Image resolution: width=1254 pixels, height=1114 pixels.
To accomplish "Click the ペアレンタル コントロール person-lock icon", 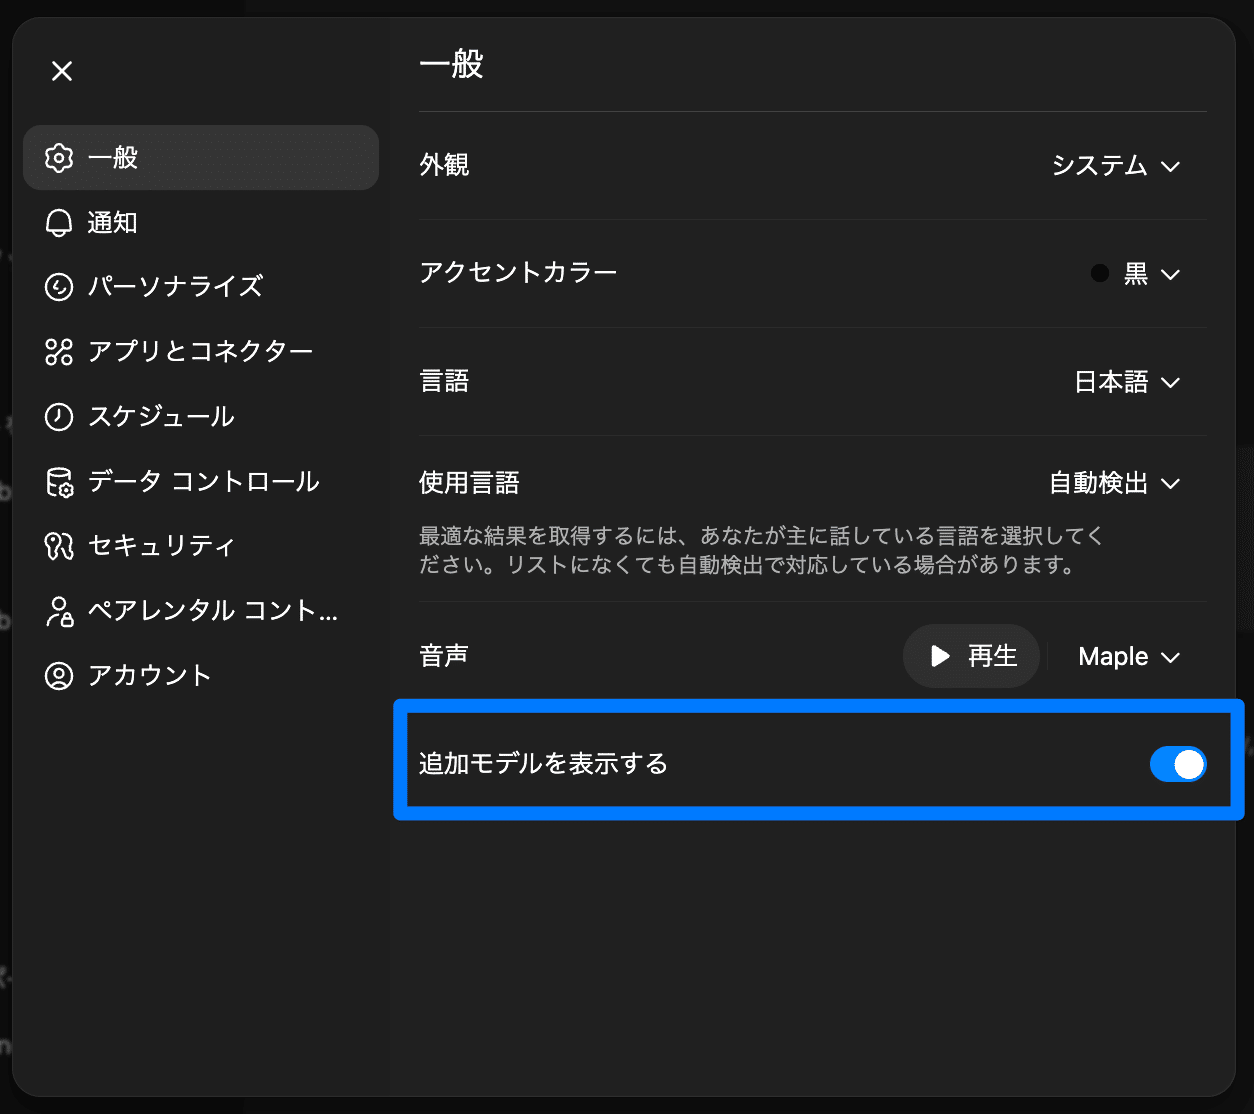I will point(59,611).
